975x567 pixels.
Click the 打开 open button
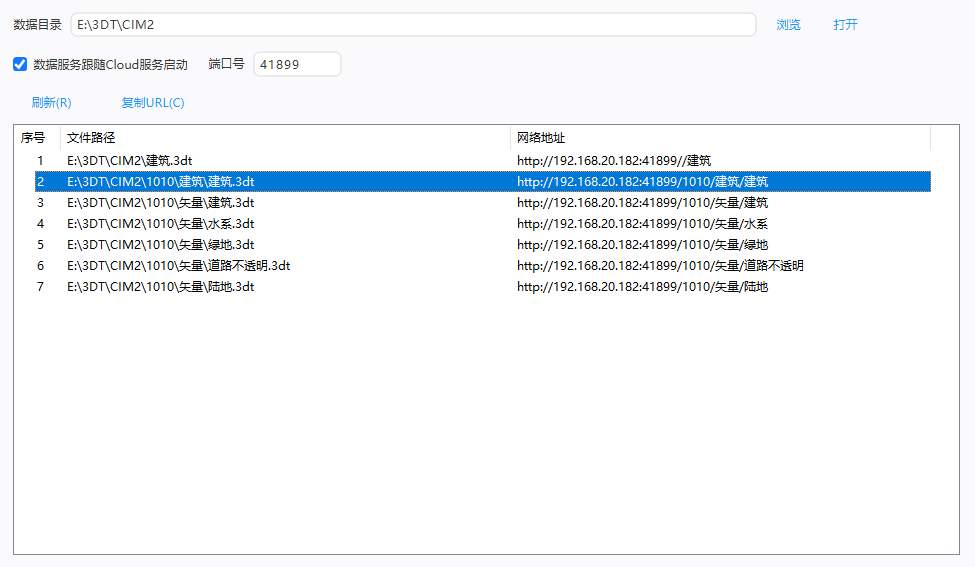coord(845,25)
